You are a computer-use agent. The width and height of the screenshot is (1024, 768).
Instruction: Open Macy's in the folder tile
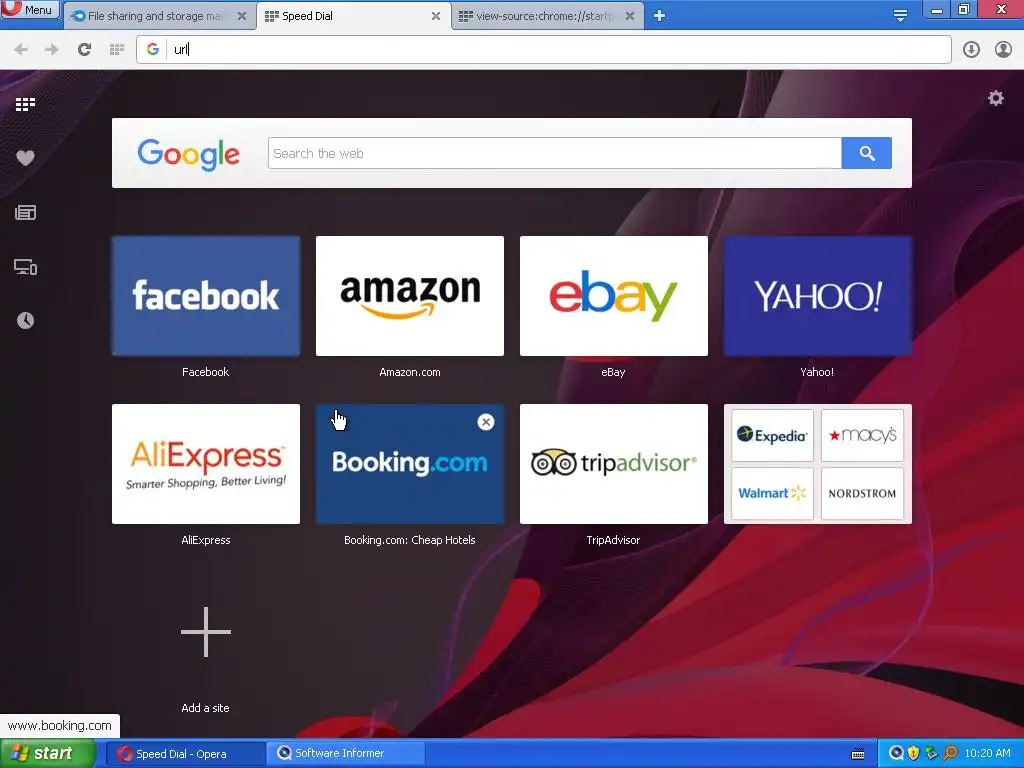point(862,436)
